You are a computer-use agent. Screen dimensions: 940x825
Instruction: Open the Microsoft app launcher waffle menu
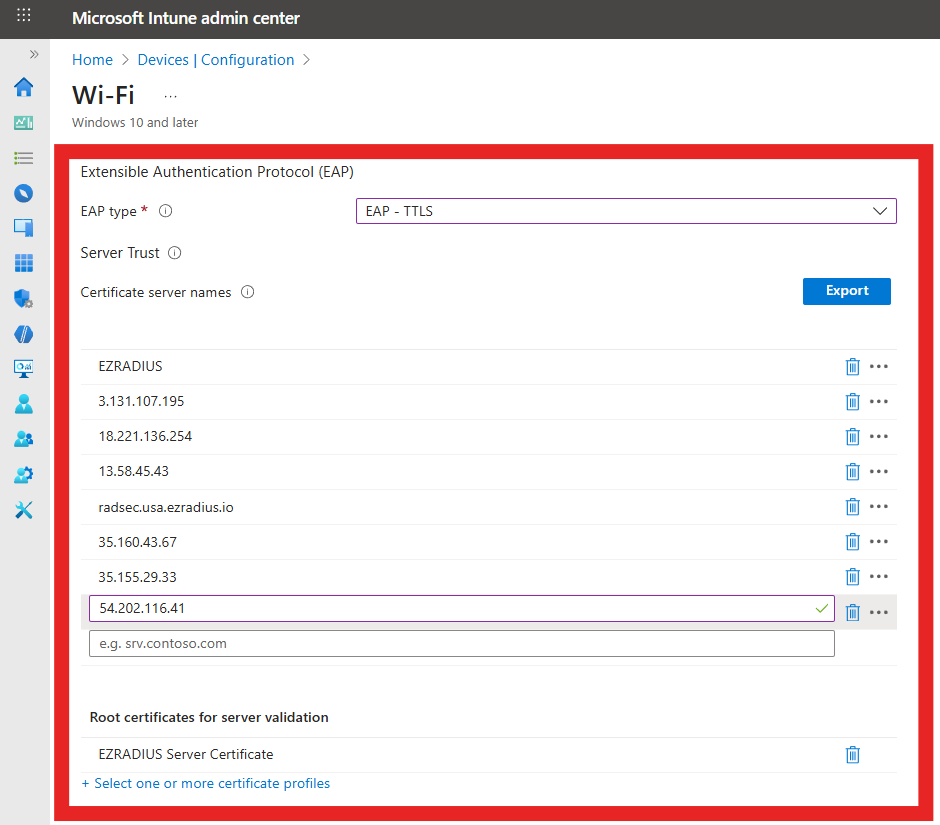(24, 17)
